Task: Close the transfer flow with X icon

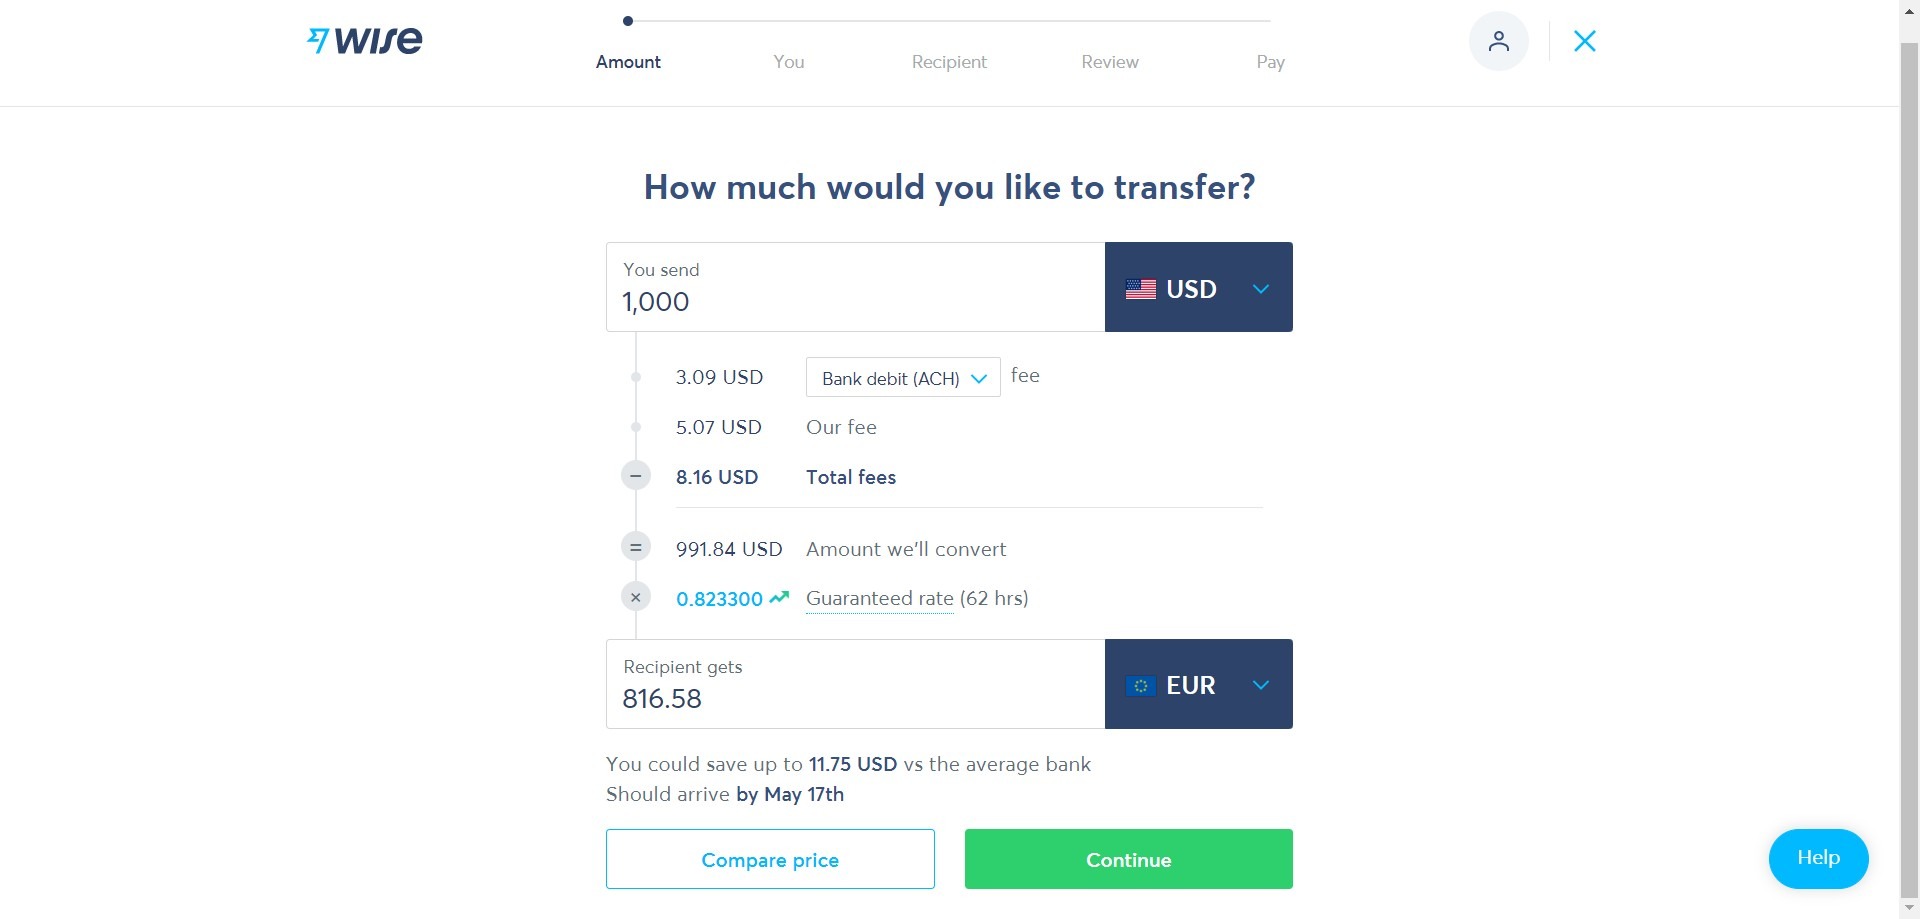Action: tap(1585, 41)
